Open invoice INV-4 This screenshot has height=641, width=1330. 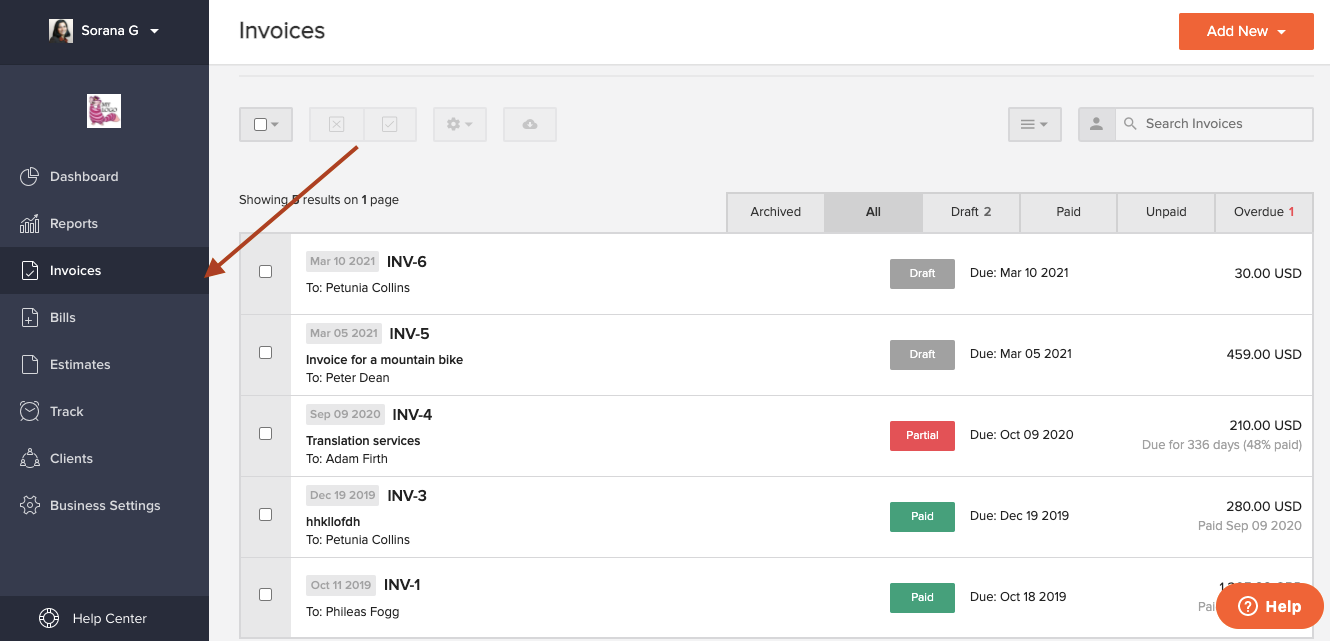click(x=412, y=415)
